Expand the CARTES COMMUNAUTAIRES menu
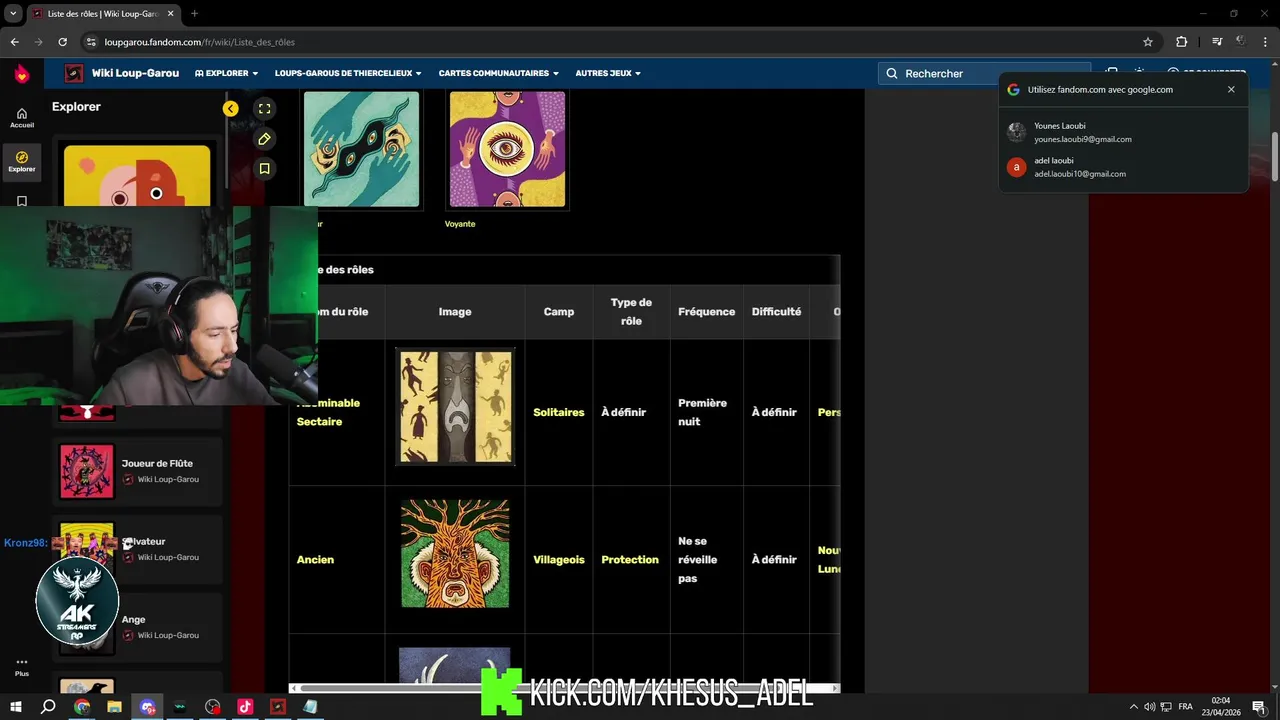This screenshot has height=720, width=1280. (498, 73)
